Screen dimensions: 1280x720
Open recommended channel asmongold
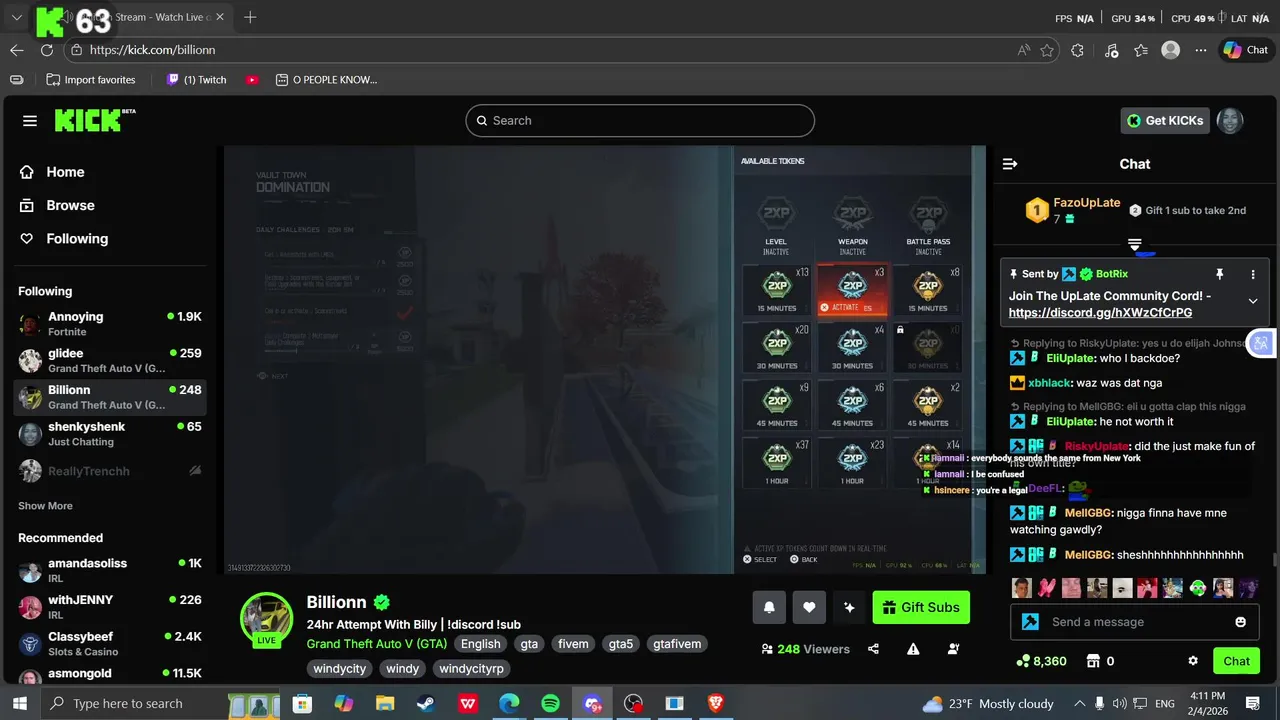110,675
